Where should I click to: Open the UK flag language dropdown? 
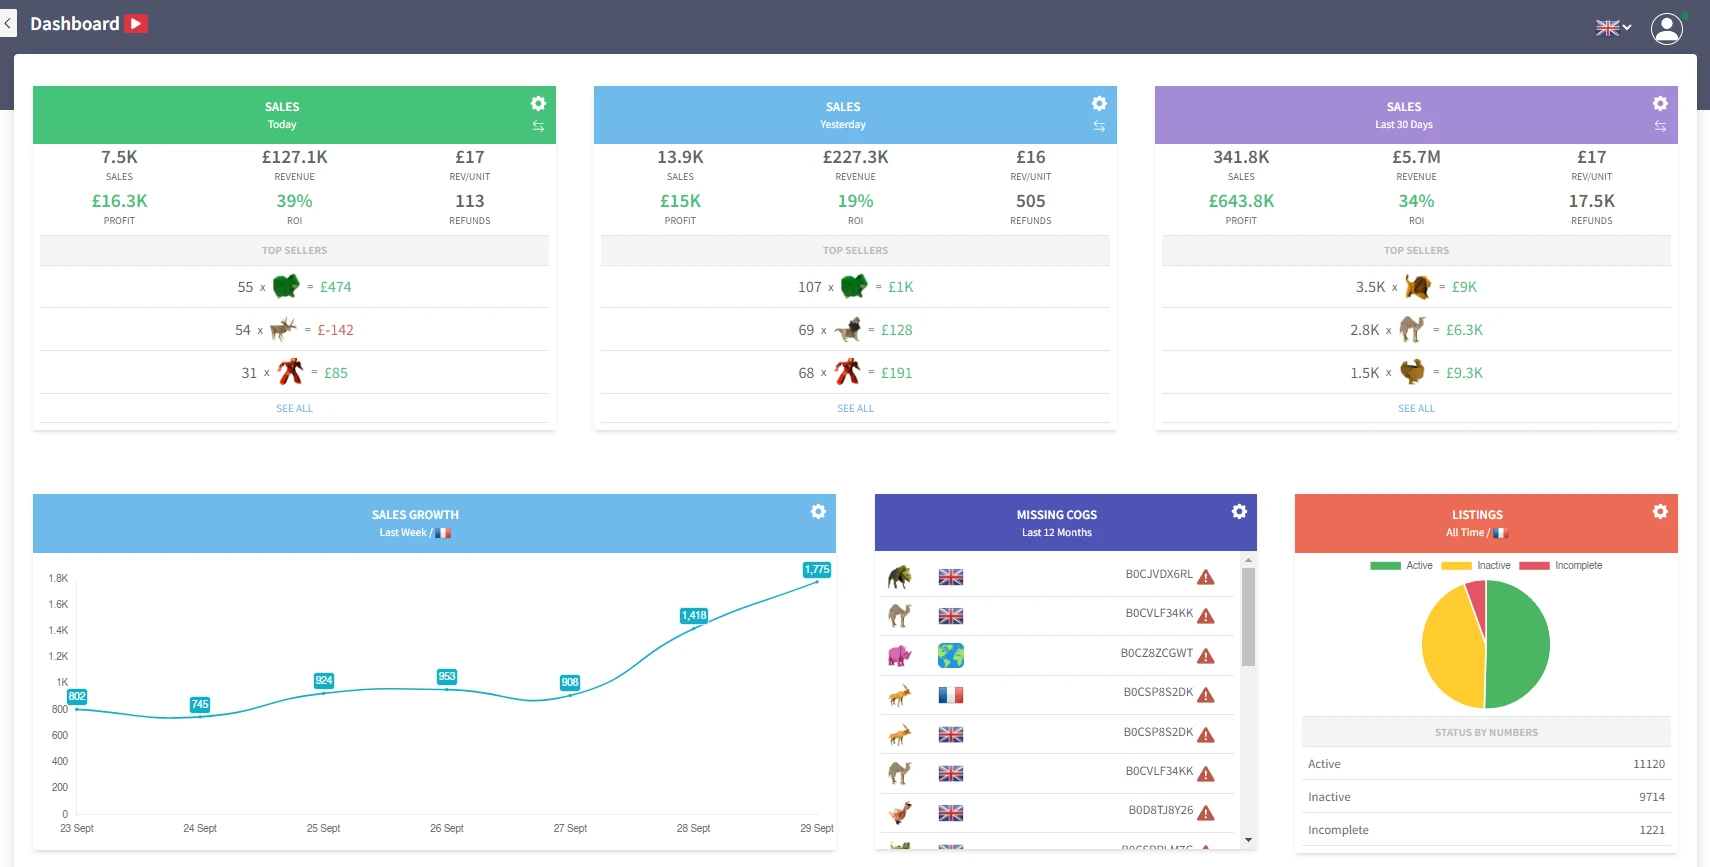[x=1613, y=28]
